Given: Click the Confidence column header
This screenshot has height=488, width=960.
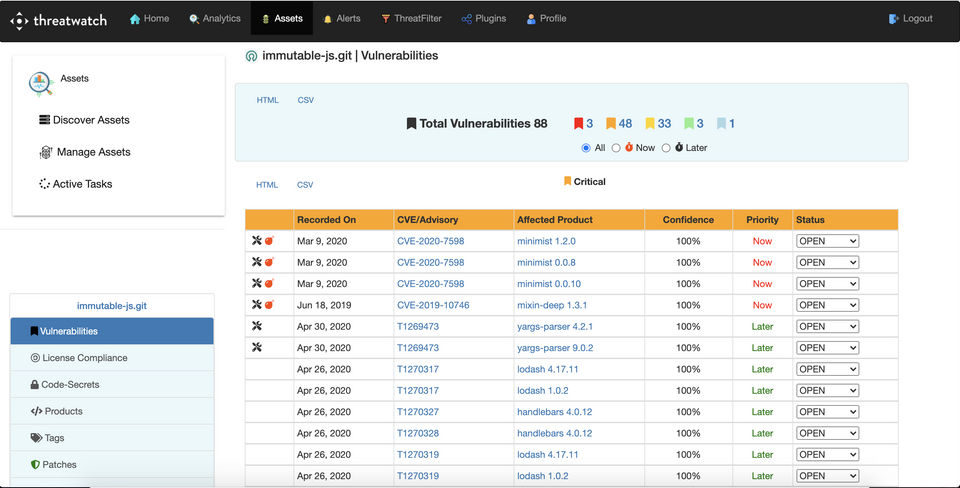Looking at the screenshot, I should (x=688, y=220).
